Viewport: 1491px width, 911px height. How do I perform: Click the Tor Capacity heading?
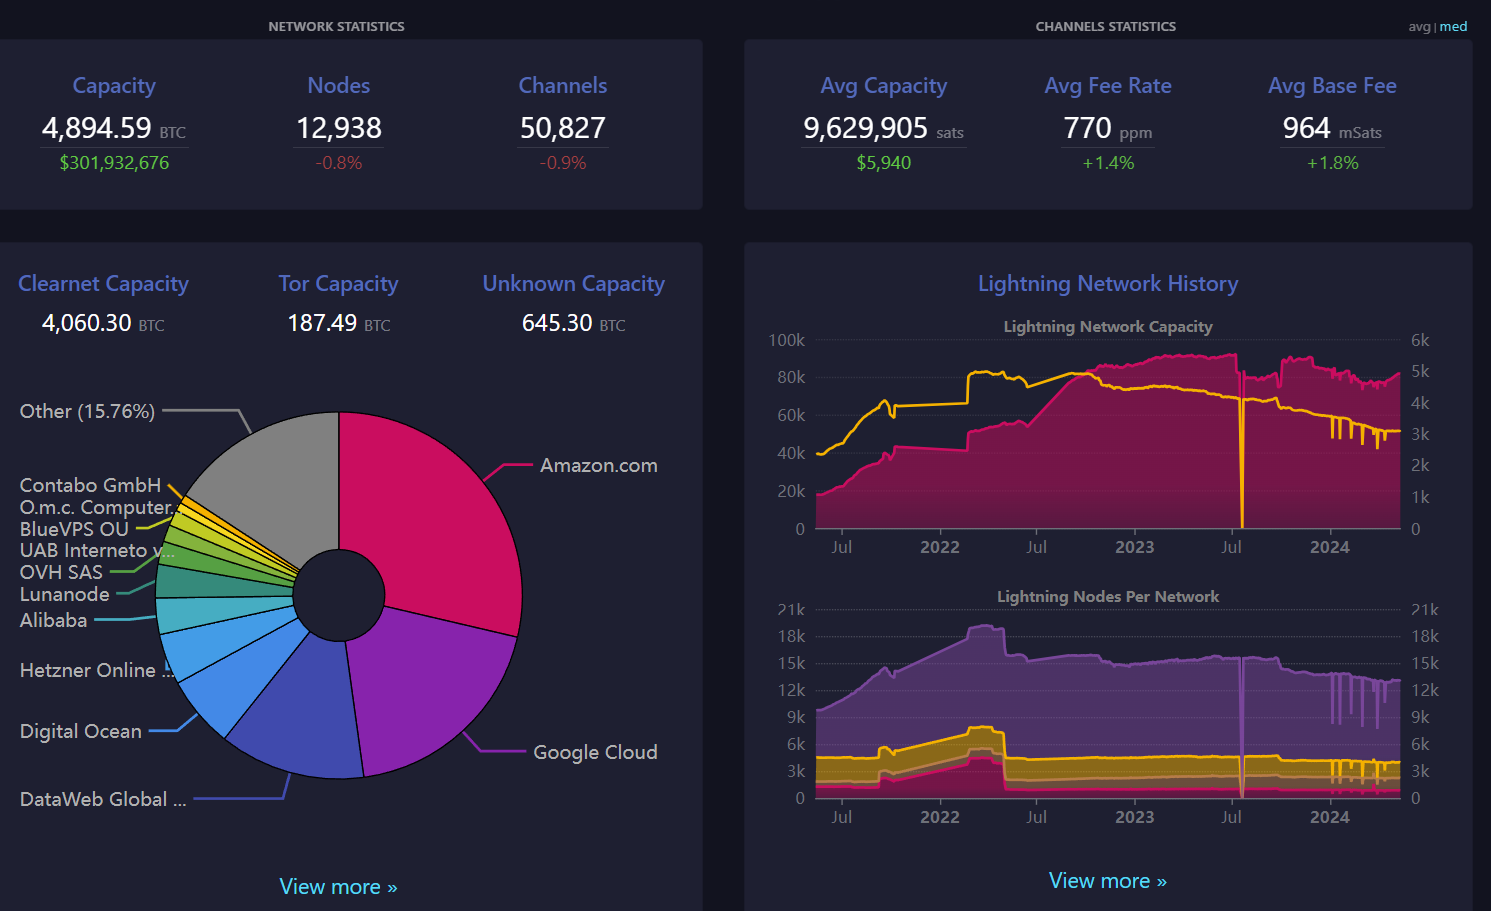coord(338,284)
